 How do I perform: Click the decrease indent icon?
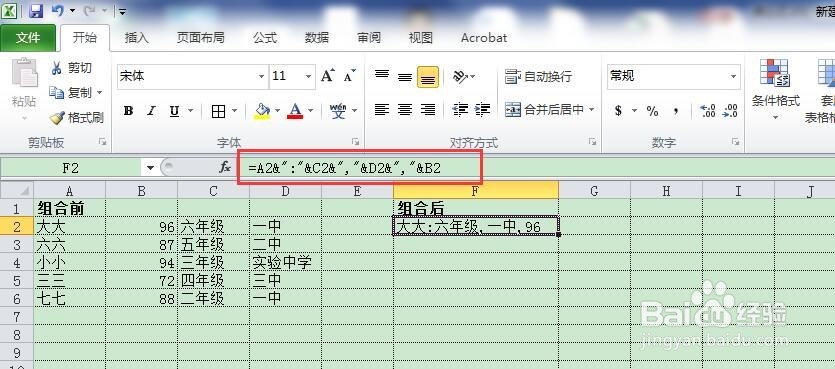tap(460, 110)
